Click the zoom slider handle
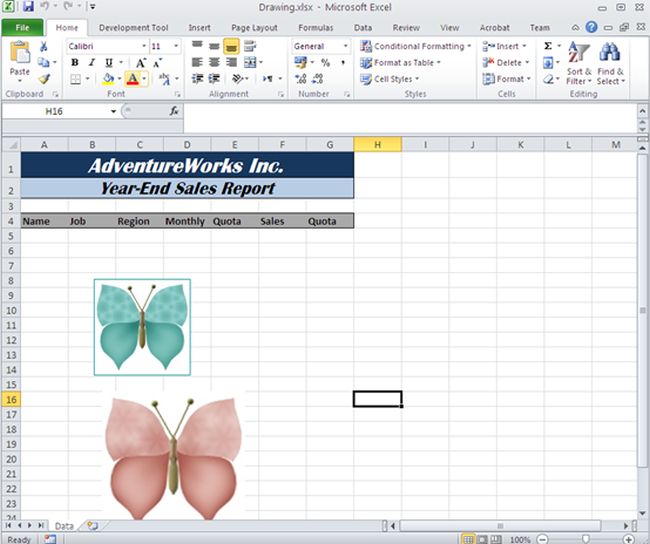Viewport: 650px width, 544px height. coord(585,539)
